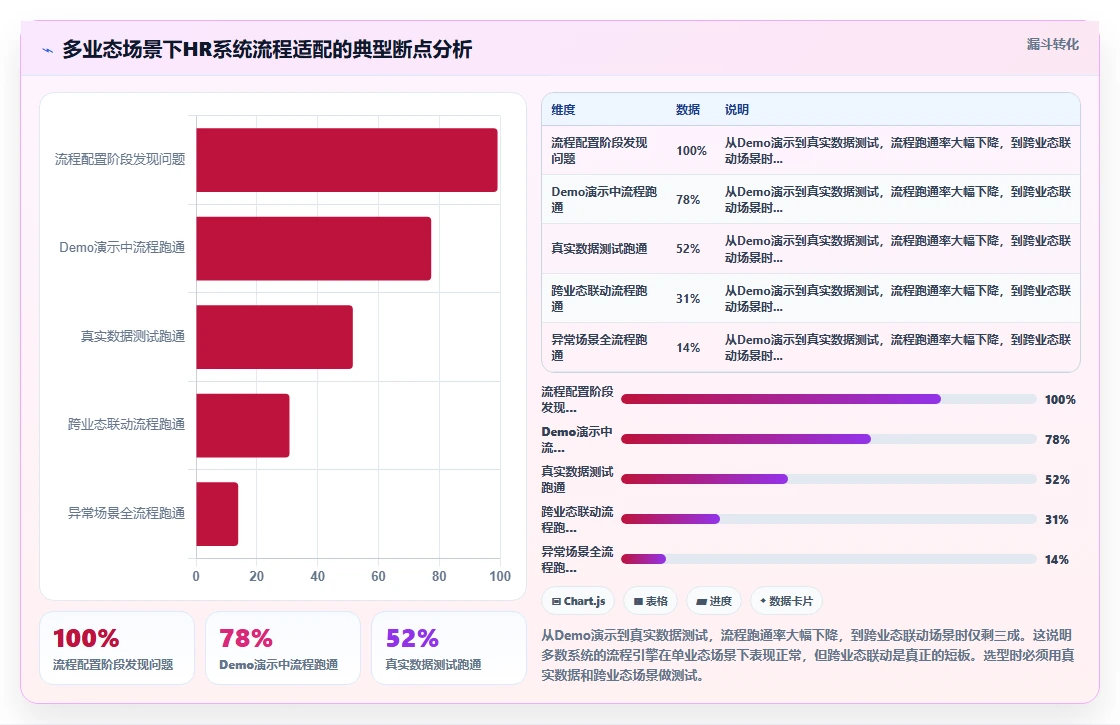Image resolution: width=1120 pixels, height=725 pixels.
Task: Click the 31% value in table
Action: click(688, 299)
